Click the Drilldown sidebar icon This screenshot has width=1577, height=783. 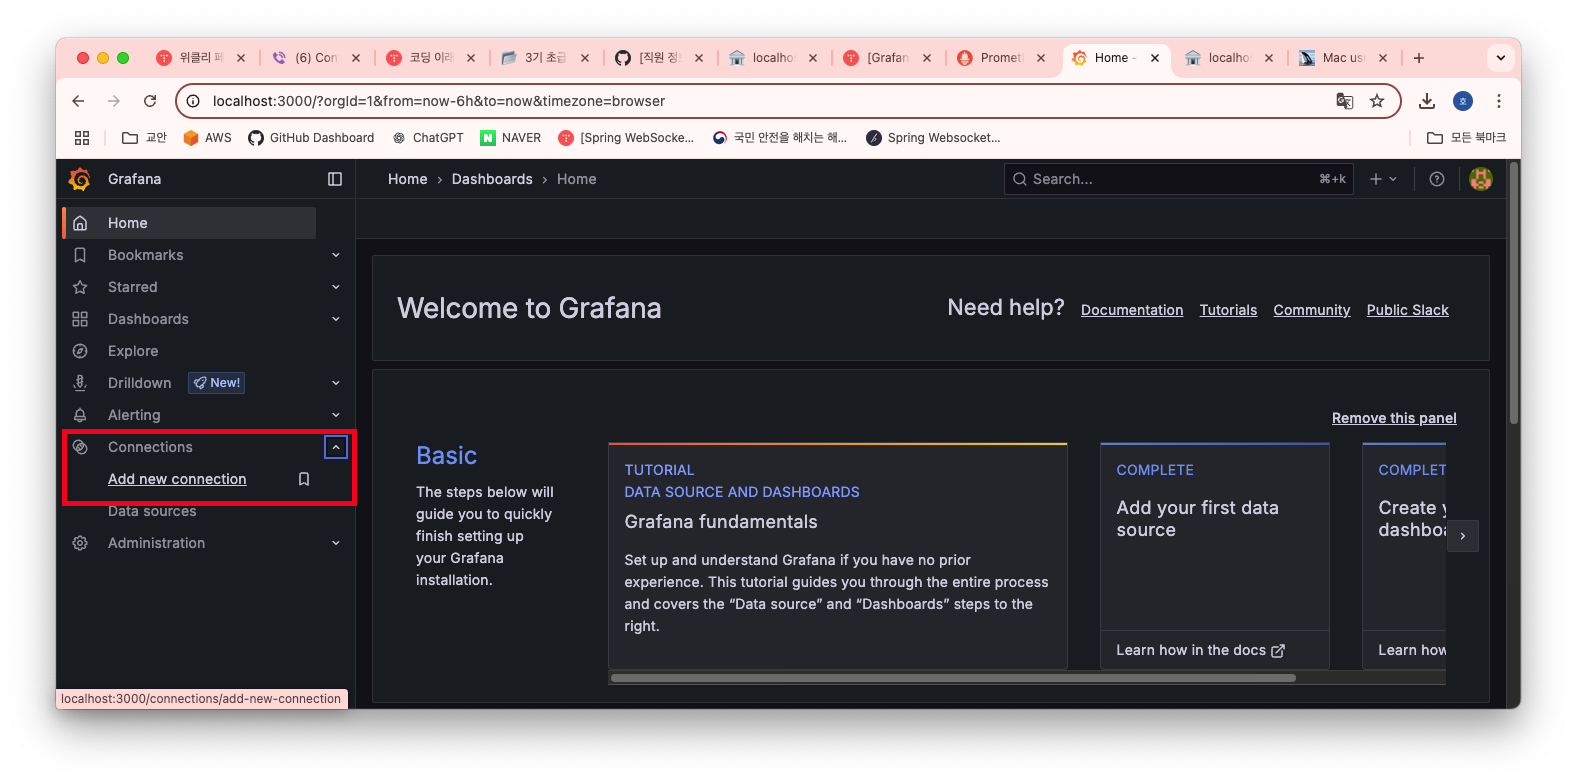click(80, 383)
